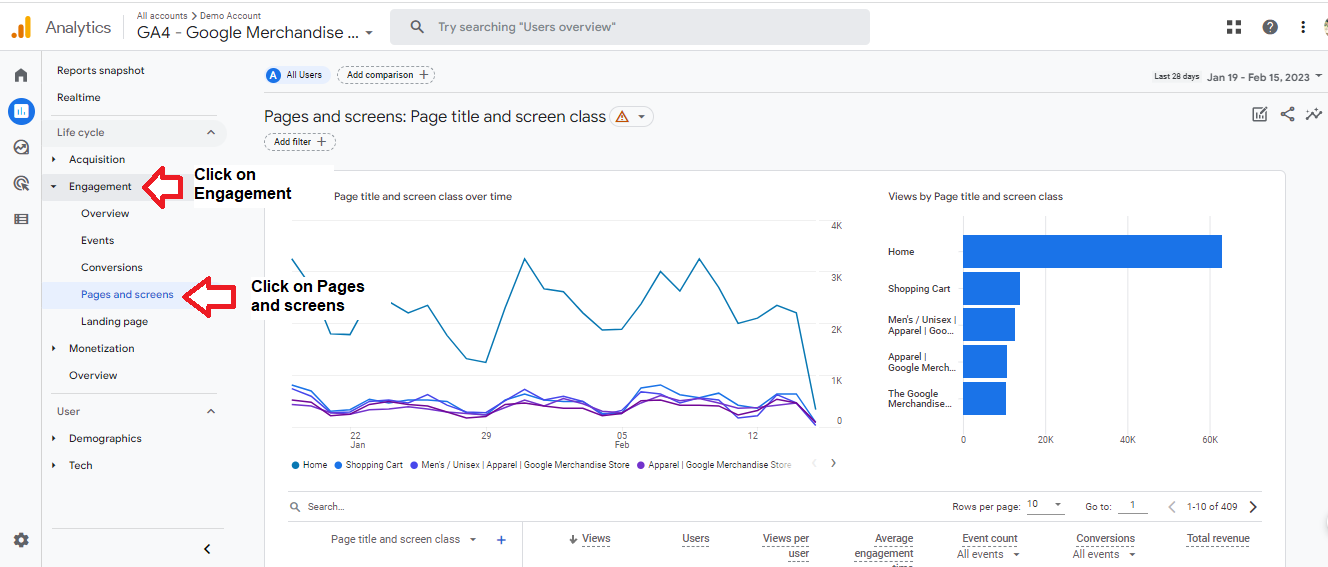Screen dimensions: 1328x567
Task: Open the Event count All events dropdown
Action: [x=988, y=554]
